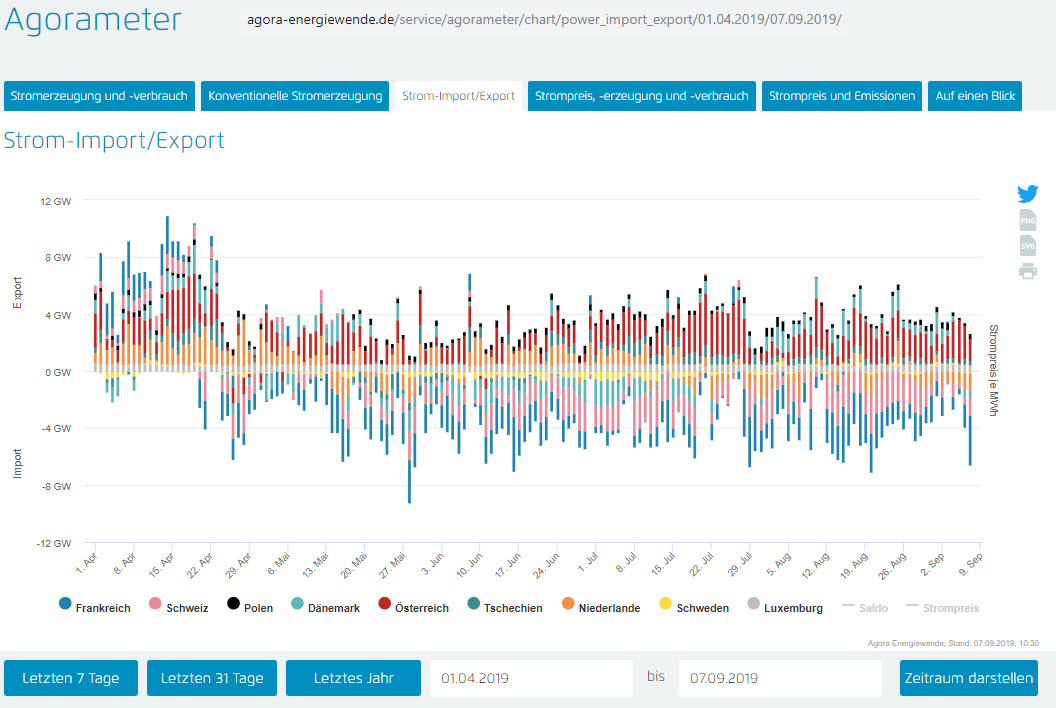
Task: Toggle the Frankreich series in the legend
Action: [95, 607]
